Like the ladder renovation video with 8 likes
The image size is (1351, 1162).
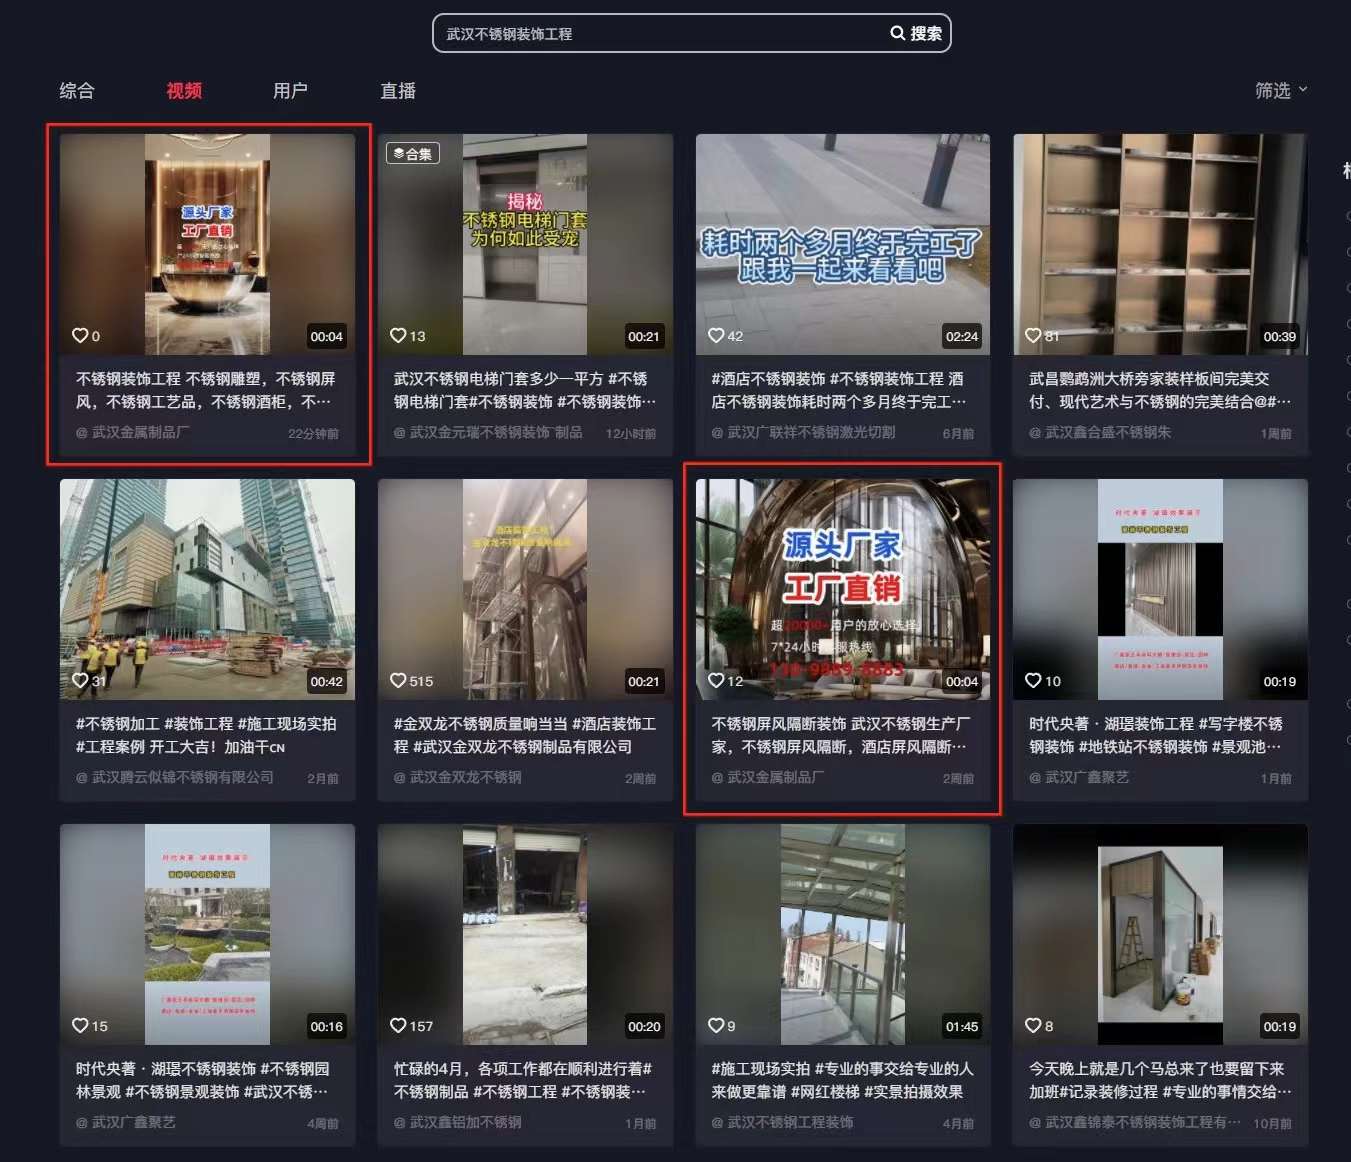click(1033, 1026)
